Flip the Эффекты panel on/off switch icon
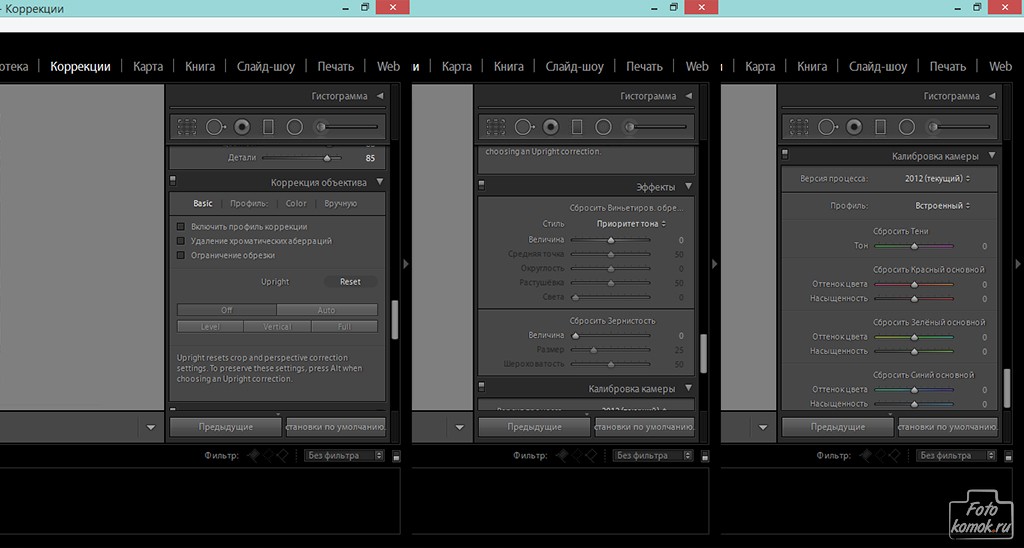 pos(481,186)
